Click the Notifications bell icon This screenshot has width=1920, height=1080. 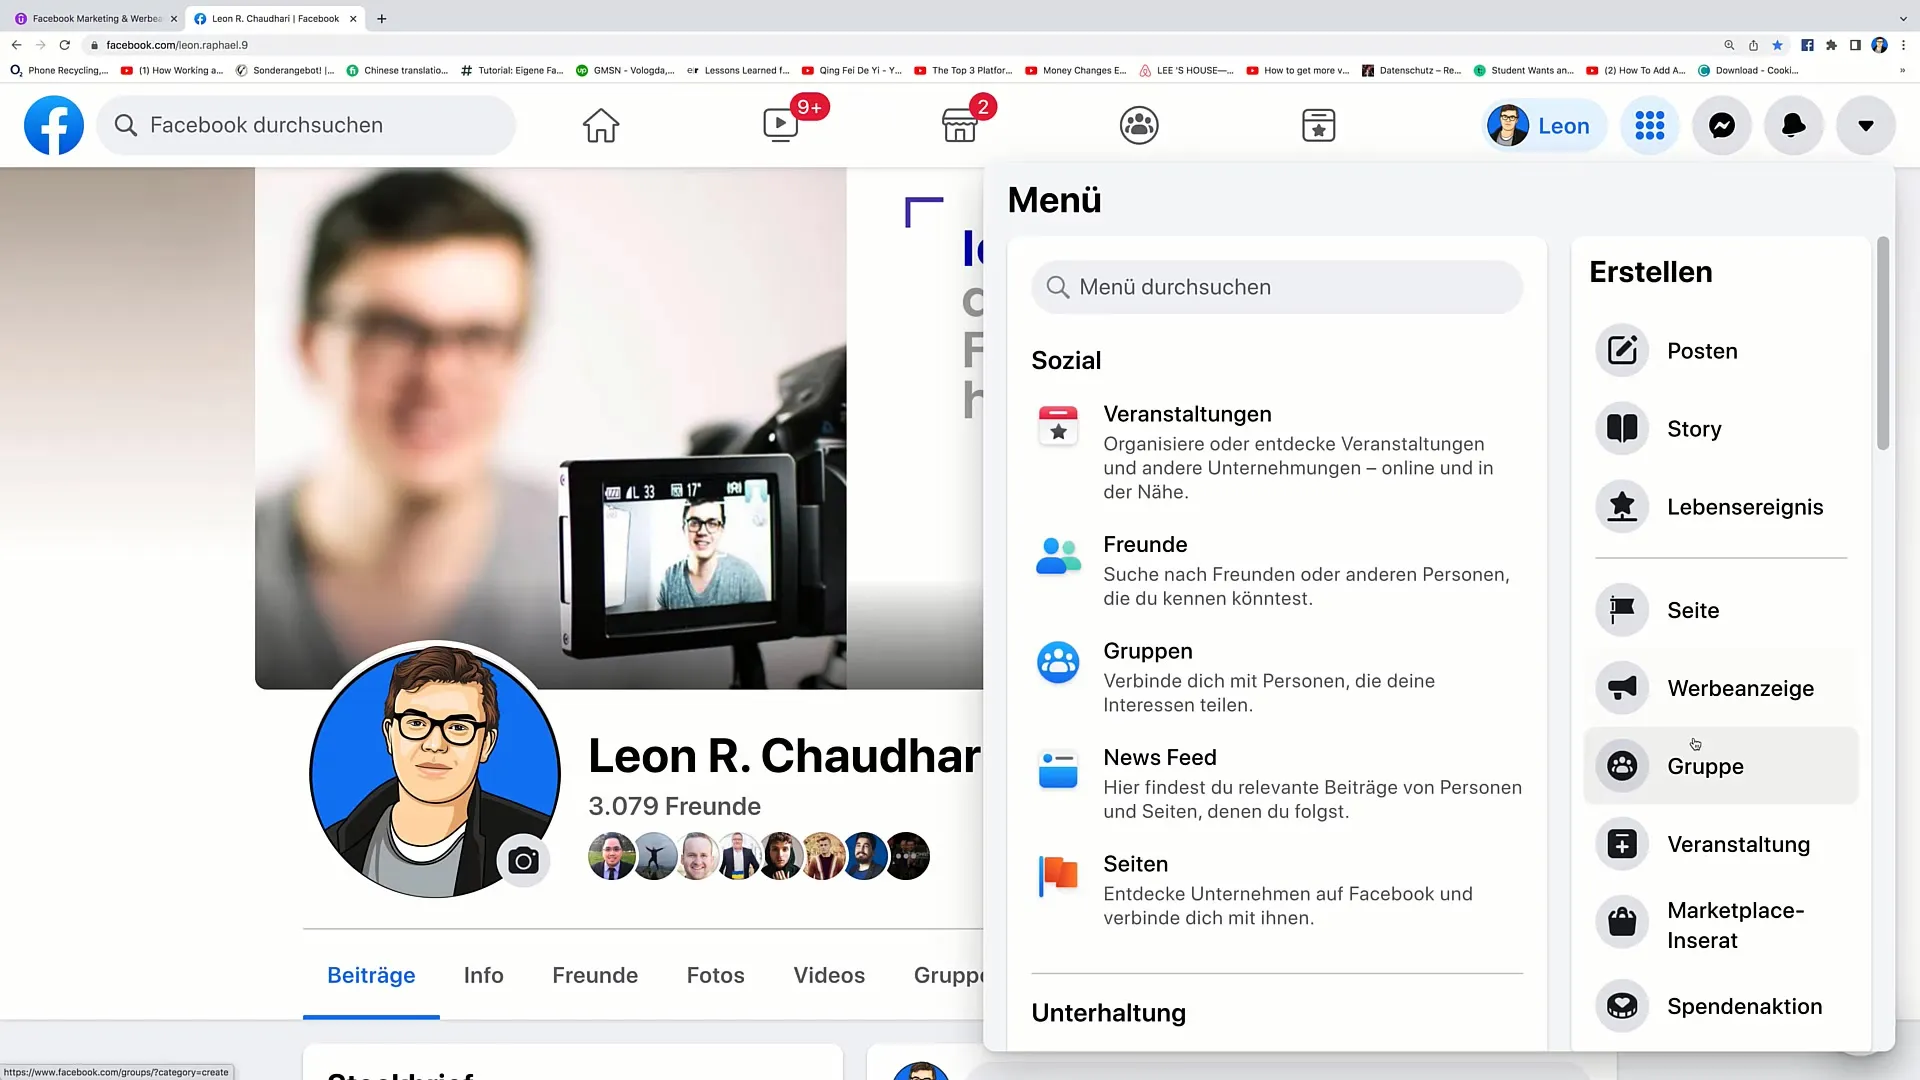[1795, 124]
